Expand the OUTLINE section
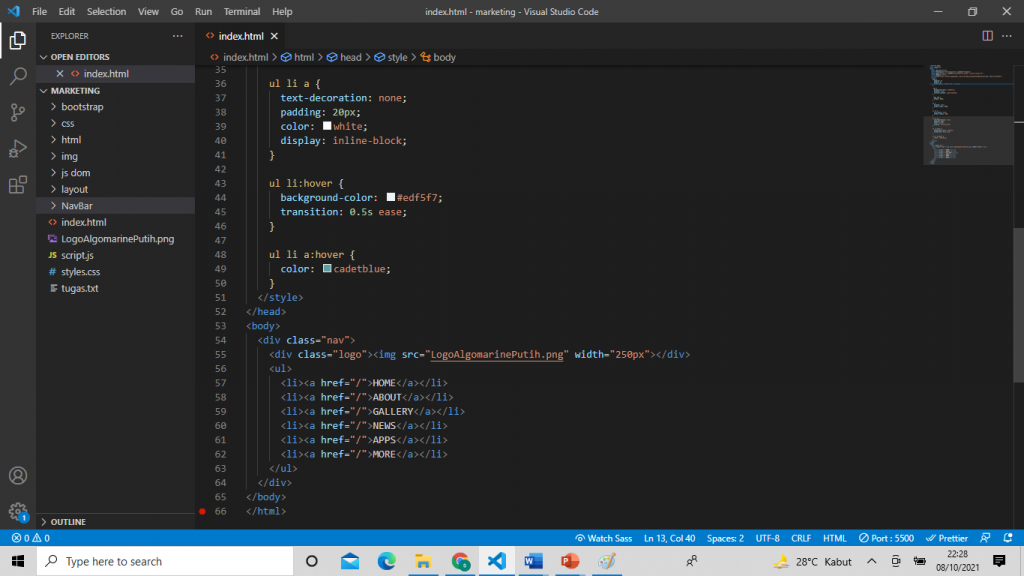 [x=68, y=522]
